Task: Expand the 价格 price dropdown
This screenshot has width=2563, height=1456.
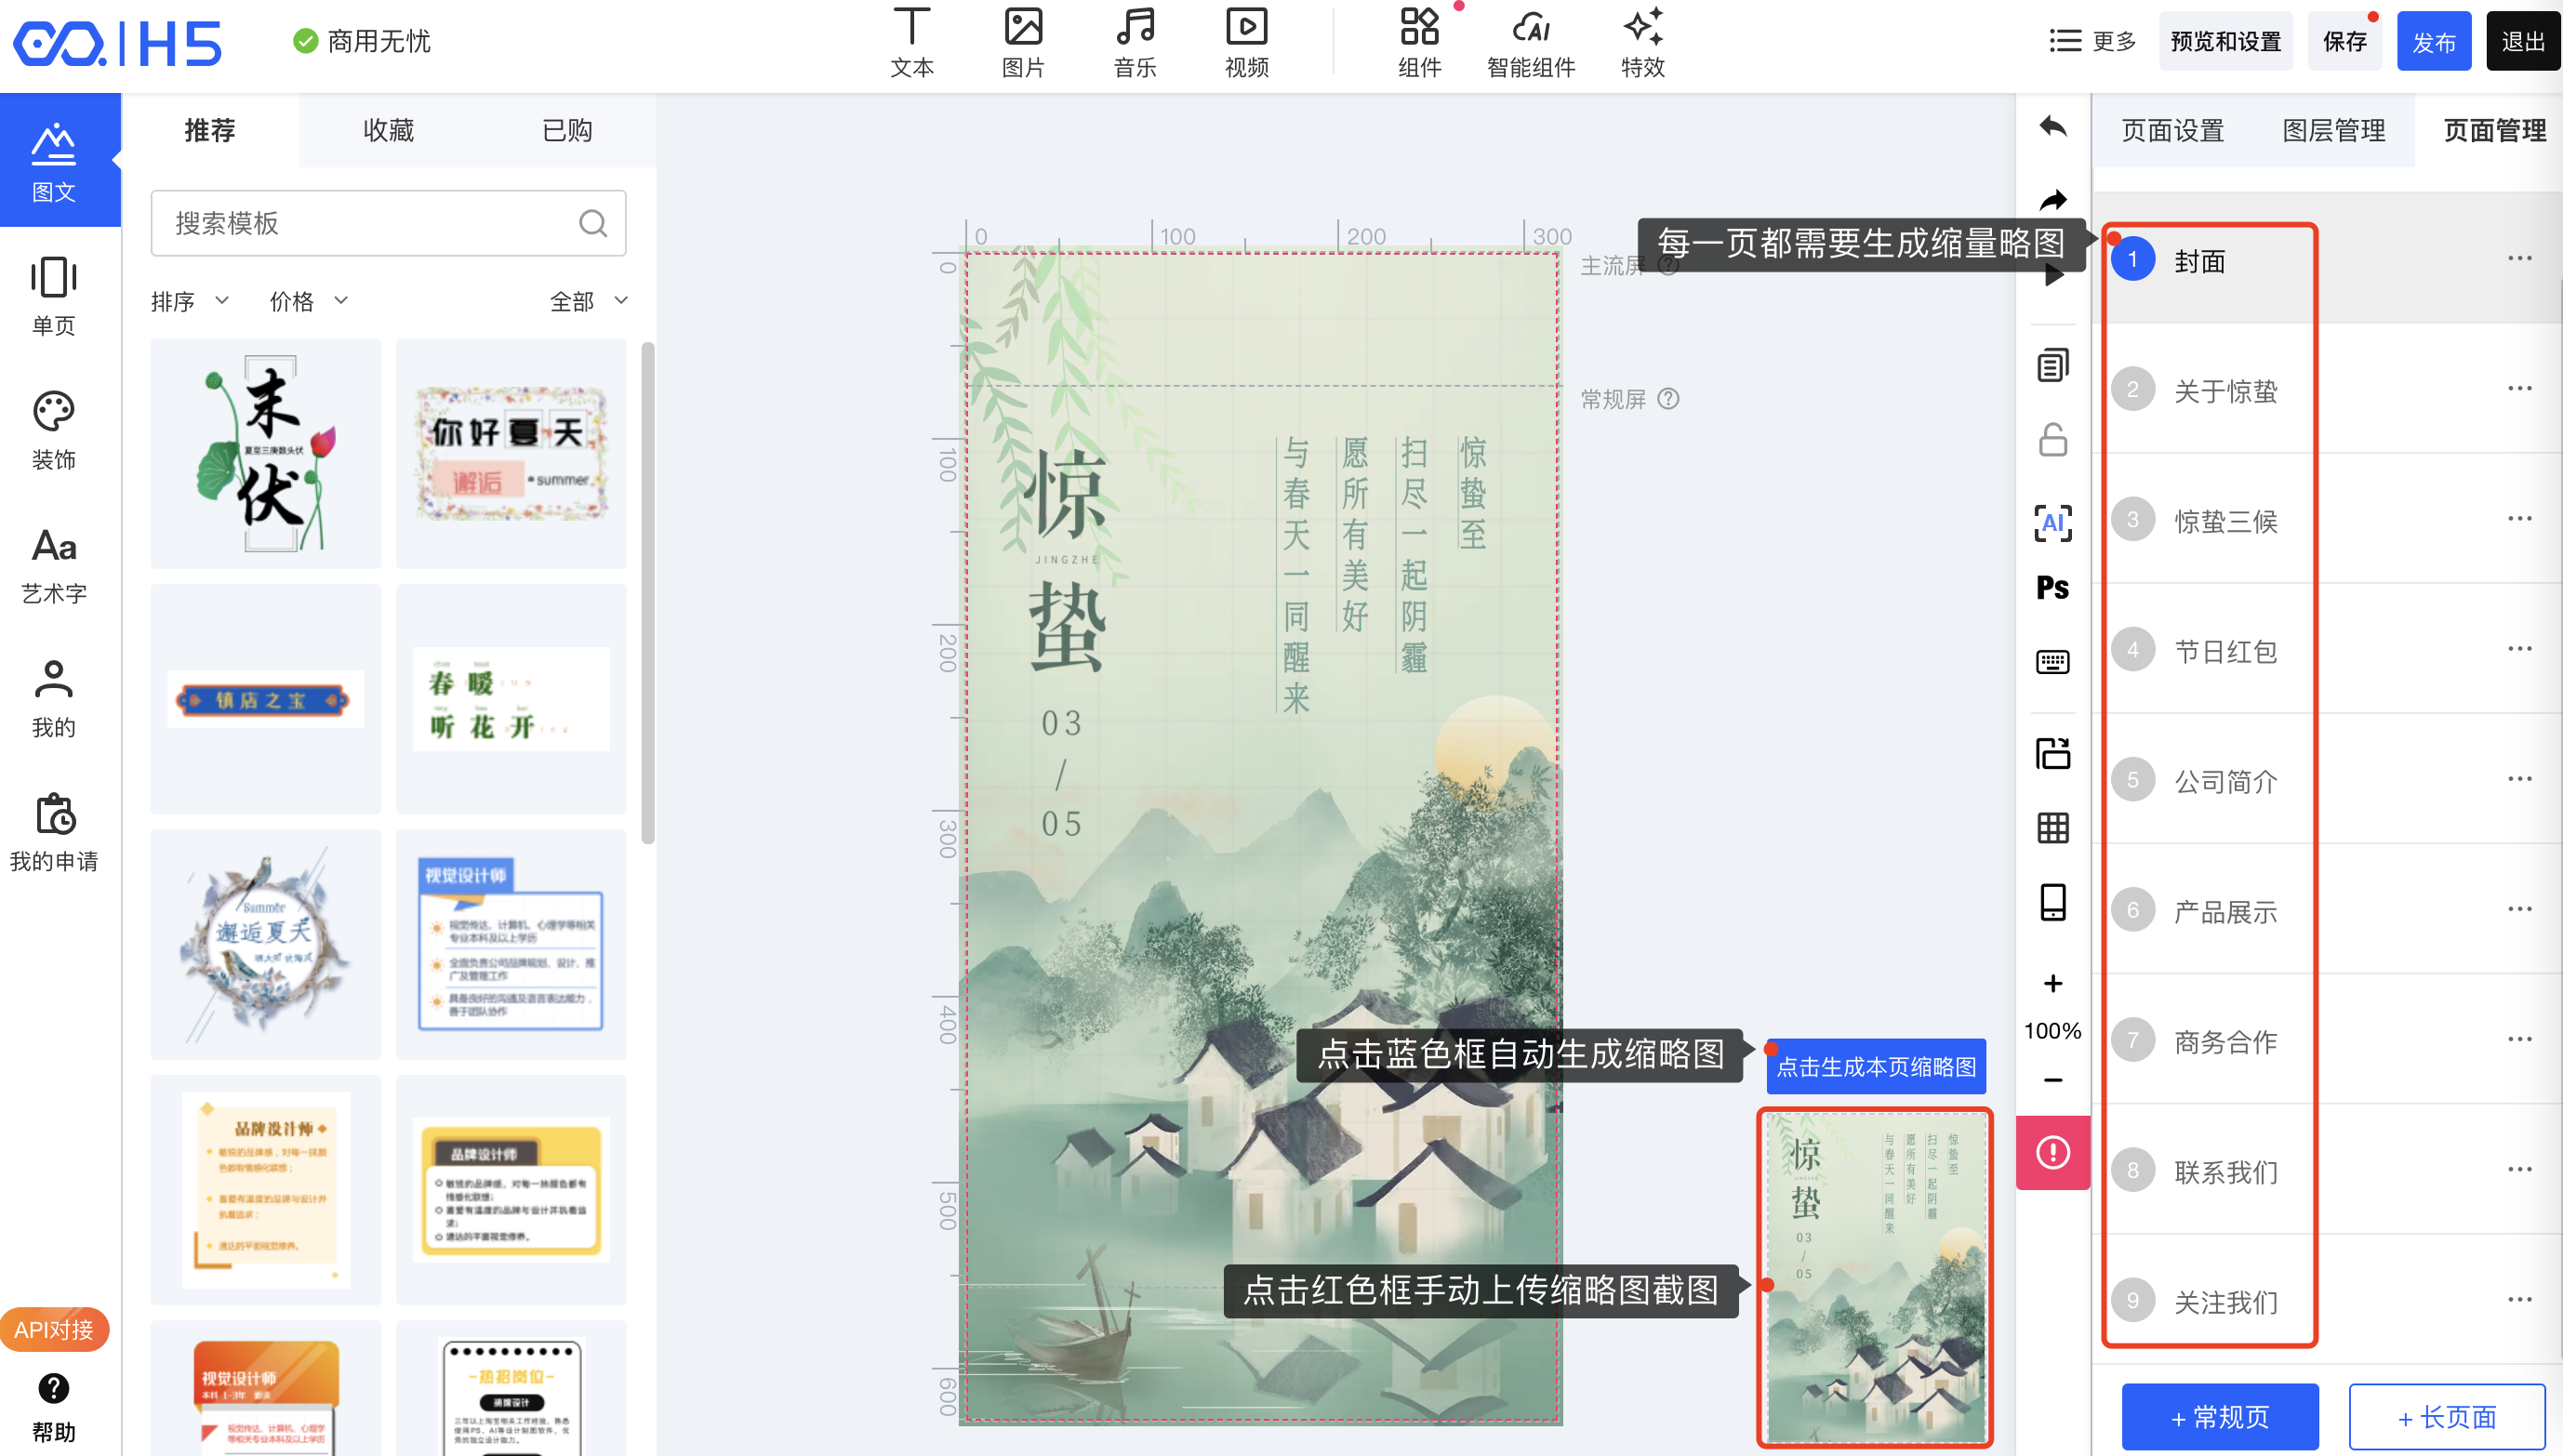Action: [309, 301]
